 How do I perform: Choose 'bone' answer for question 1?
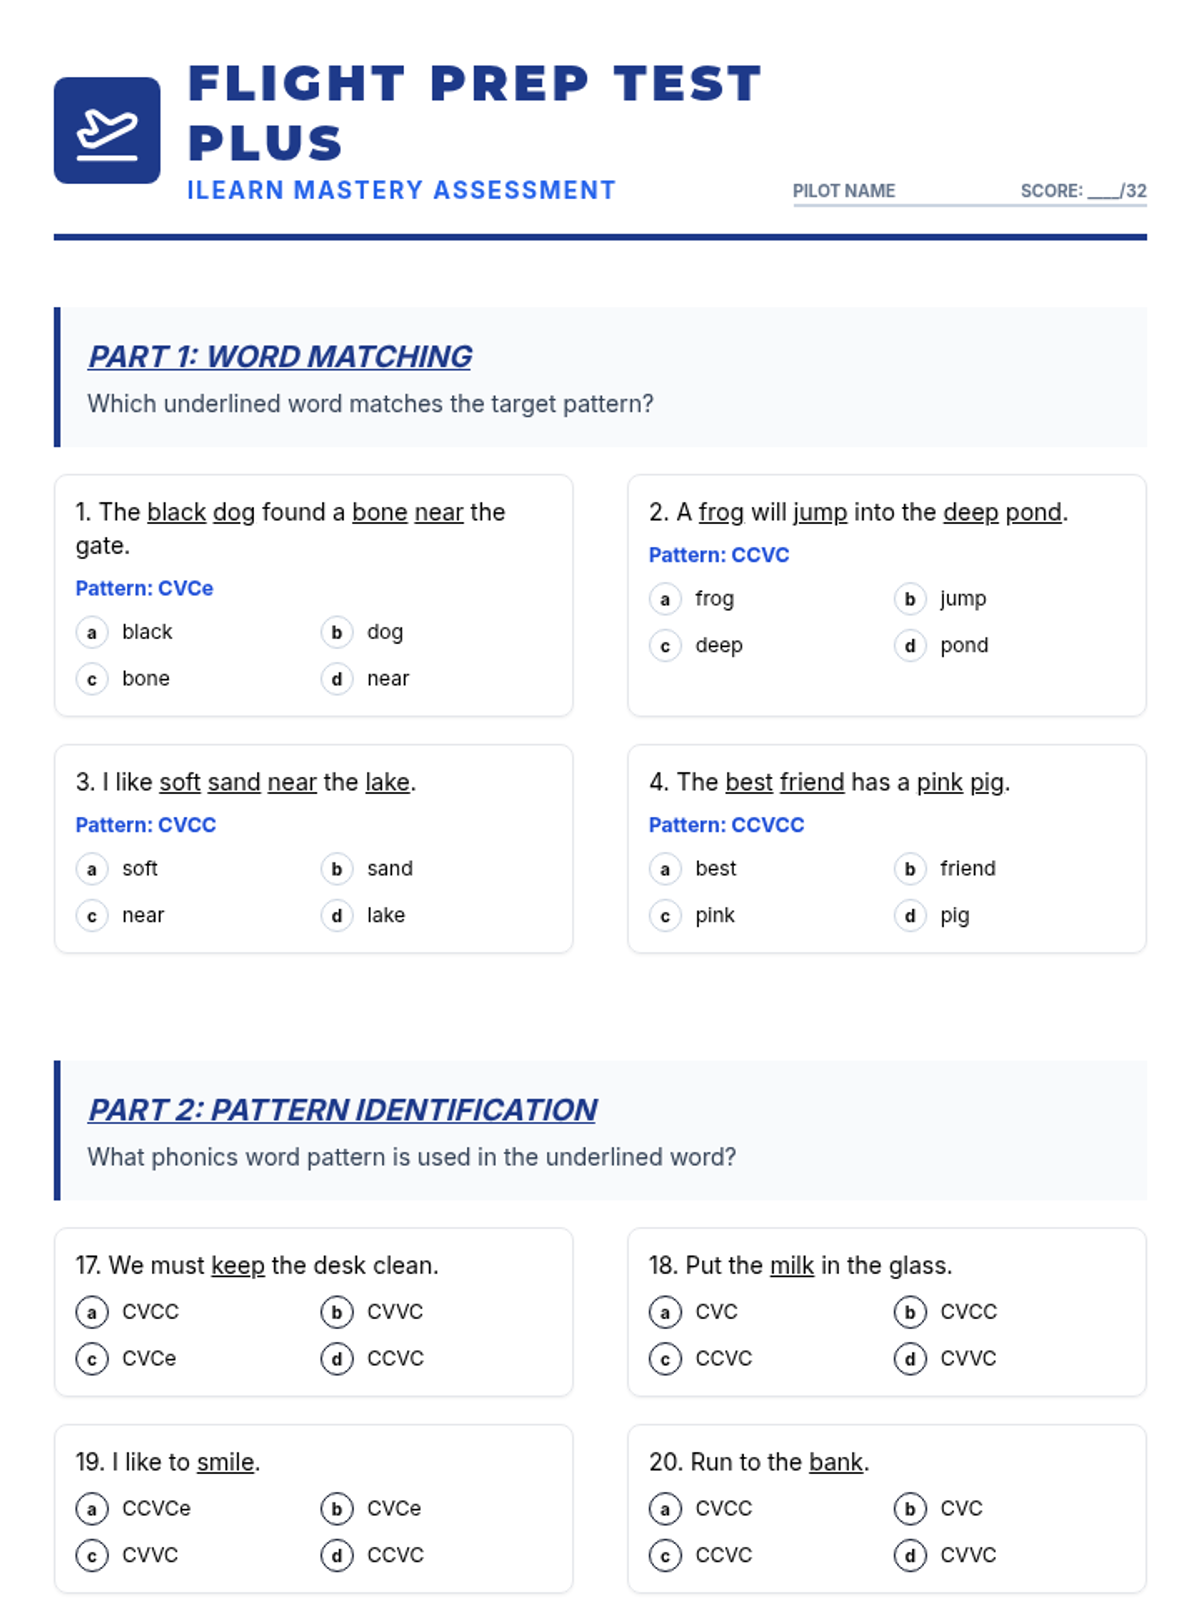(x=92, y=679)
